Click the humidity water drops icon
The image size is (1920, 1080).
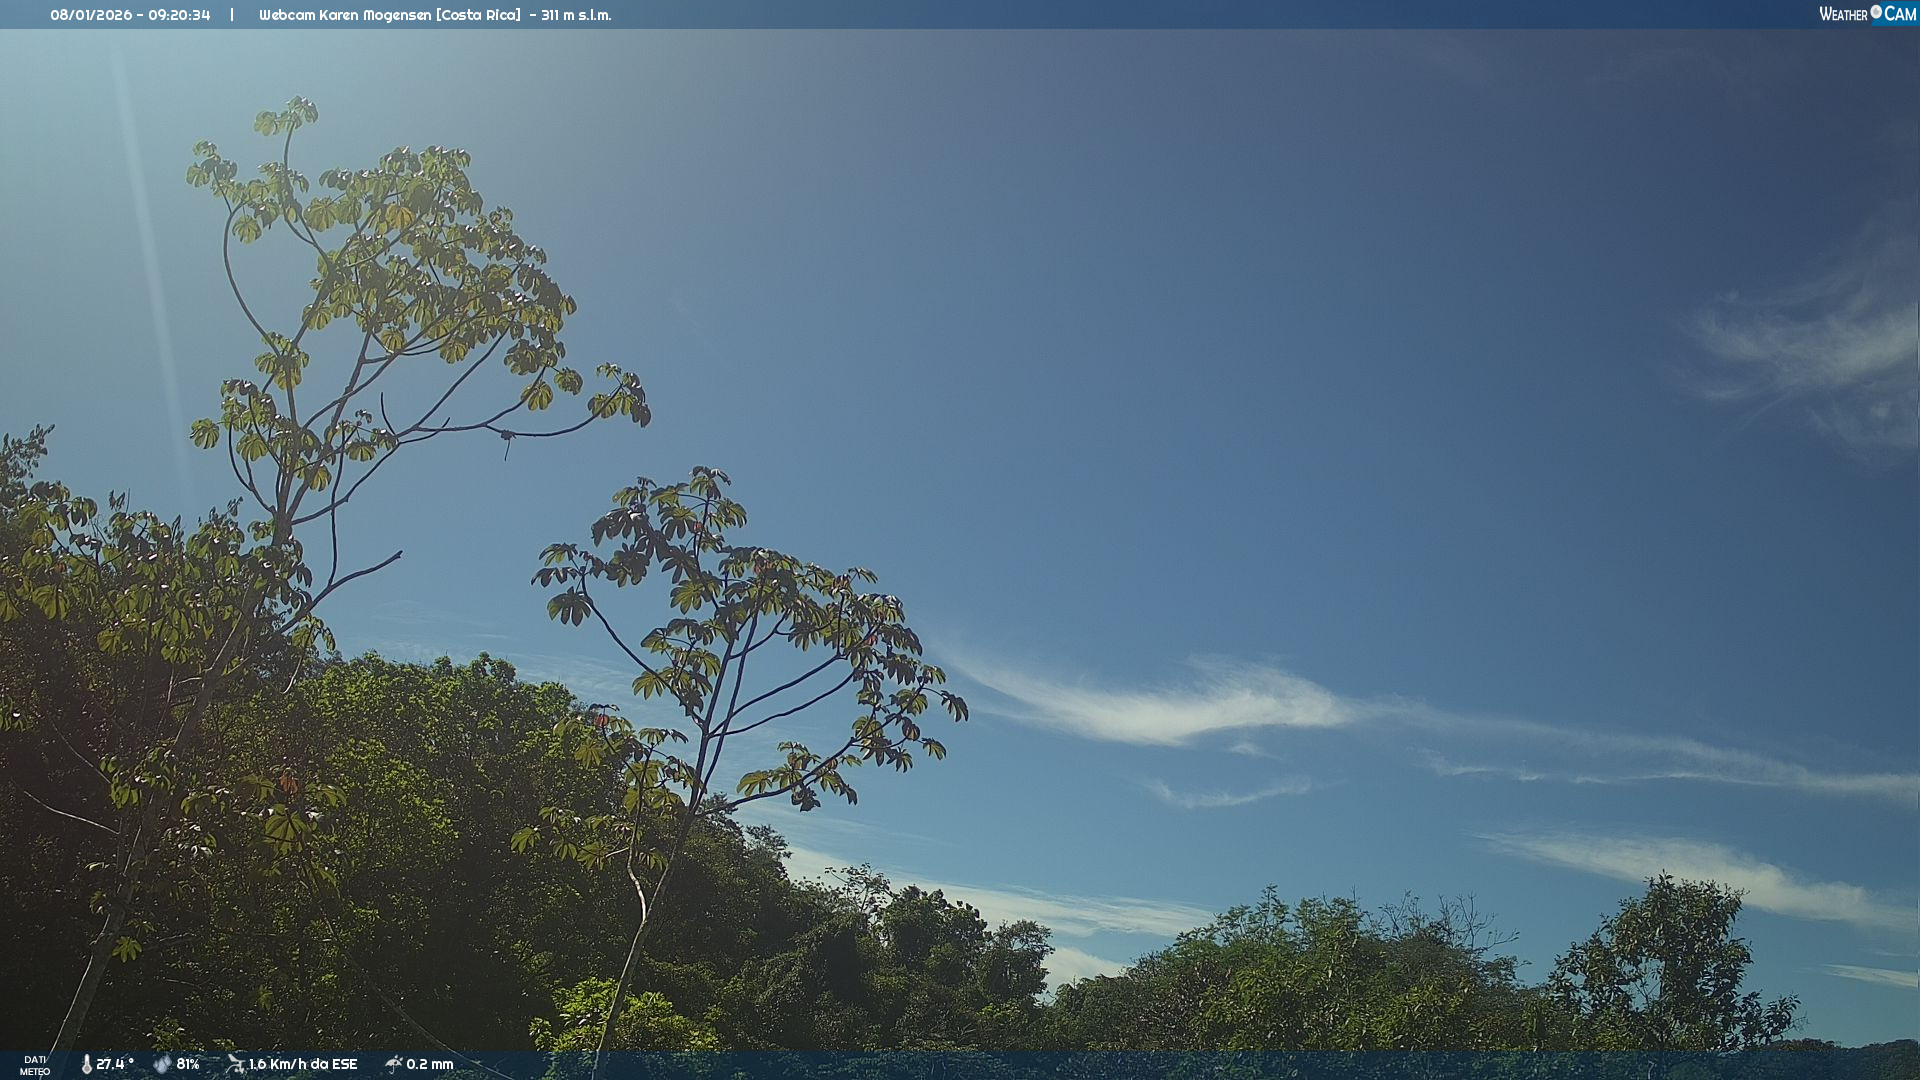point(162,1064)
